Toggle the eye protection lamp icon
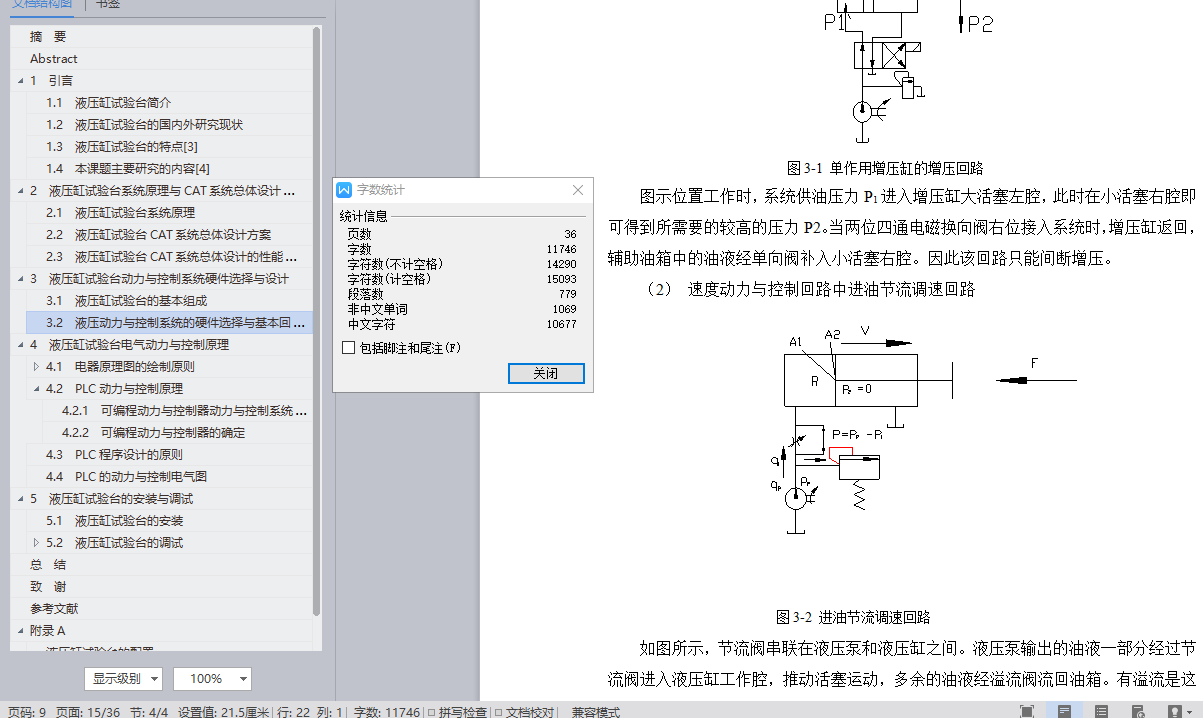 tap(1174, 711)
